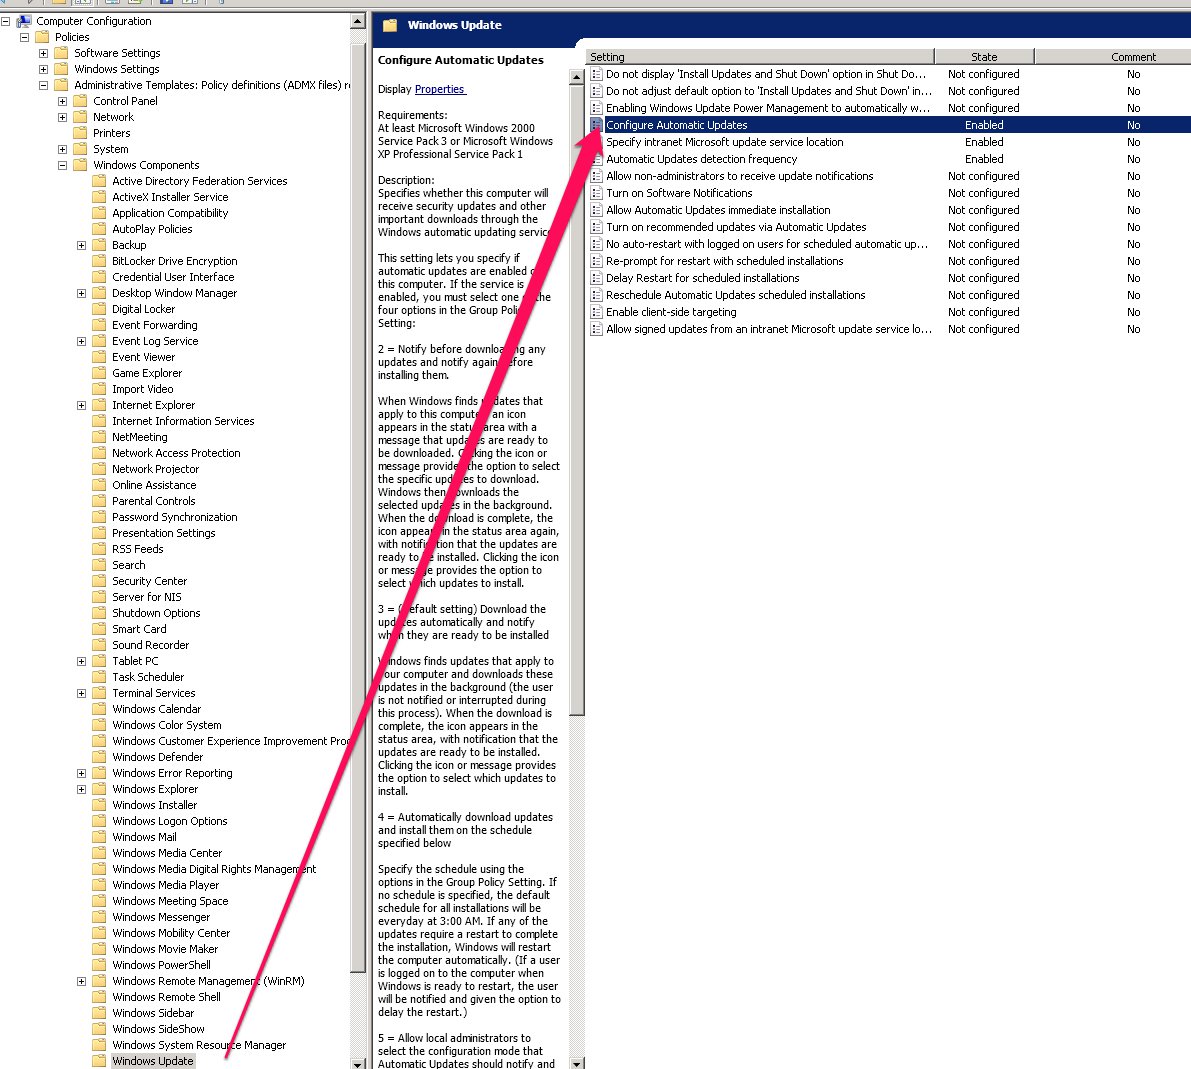This screenshot has height=1069, width=1191.
Task: Click policy icon for Specify intranet Microsoft update service location
Action: click(596, 142)
